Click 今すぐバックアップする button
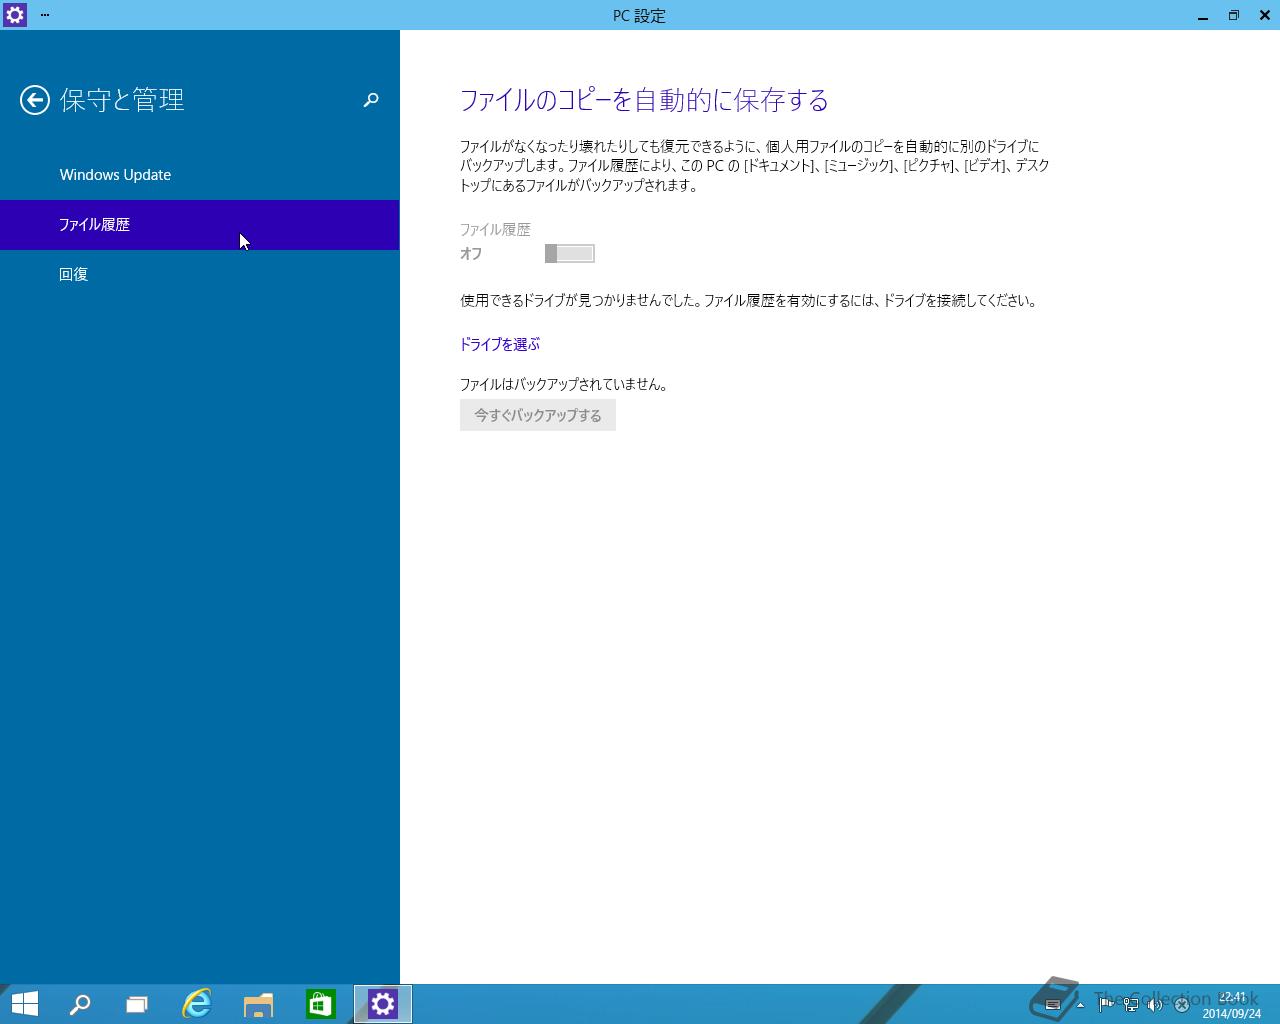 pyautogui.click(x=538, y=415)
